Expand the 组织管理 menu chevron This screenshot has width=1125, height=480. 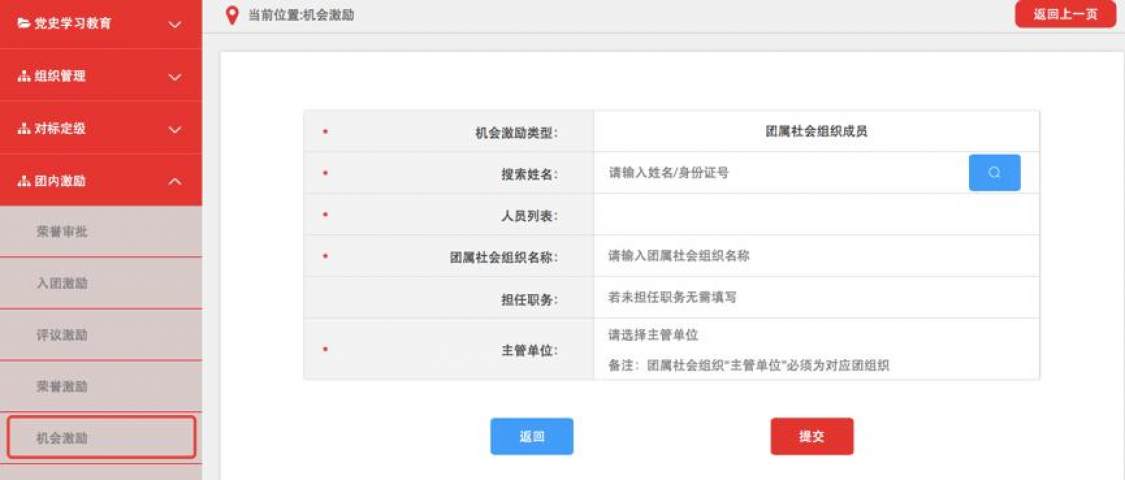[x=175, y=77]
